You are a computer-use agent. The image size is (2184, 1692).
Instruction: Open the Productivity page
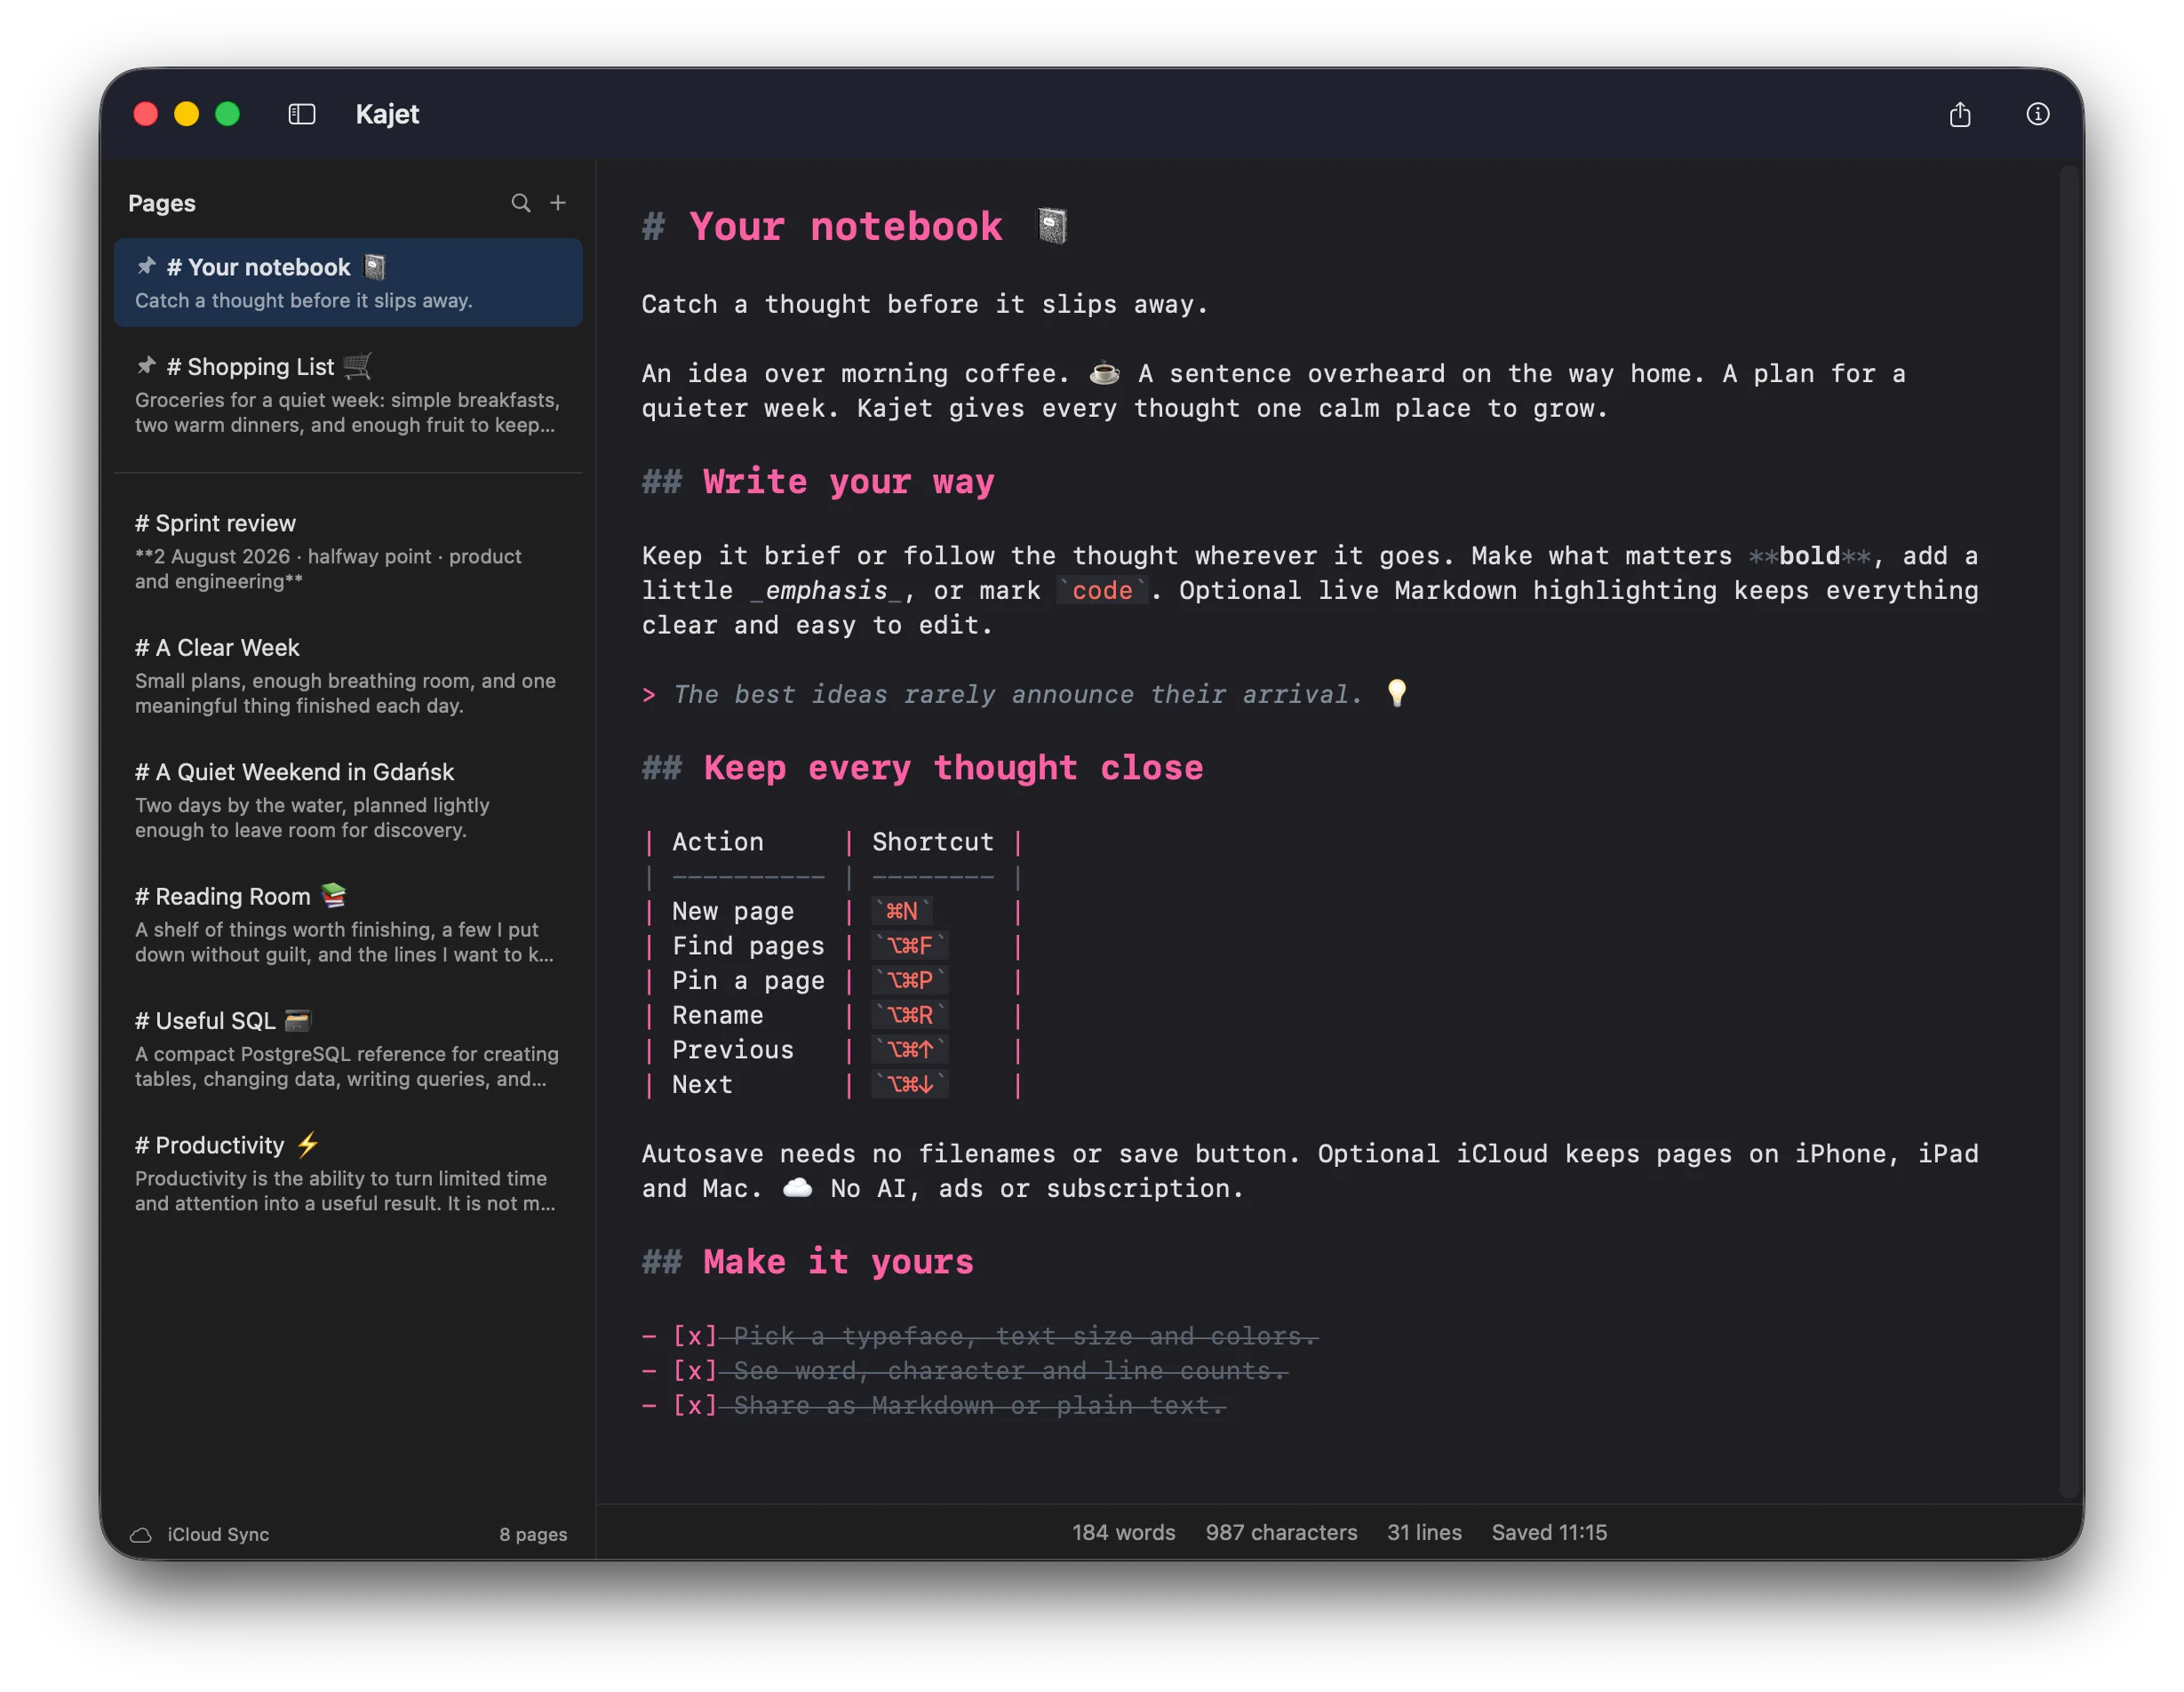[348, 1173]
